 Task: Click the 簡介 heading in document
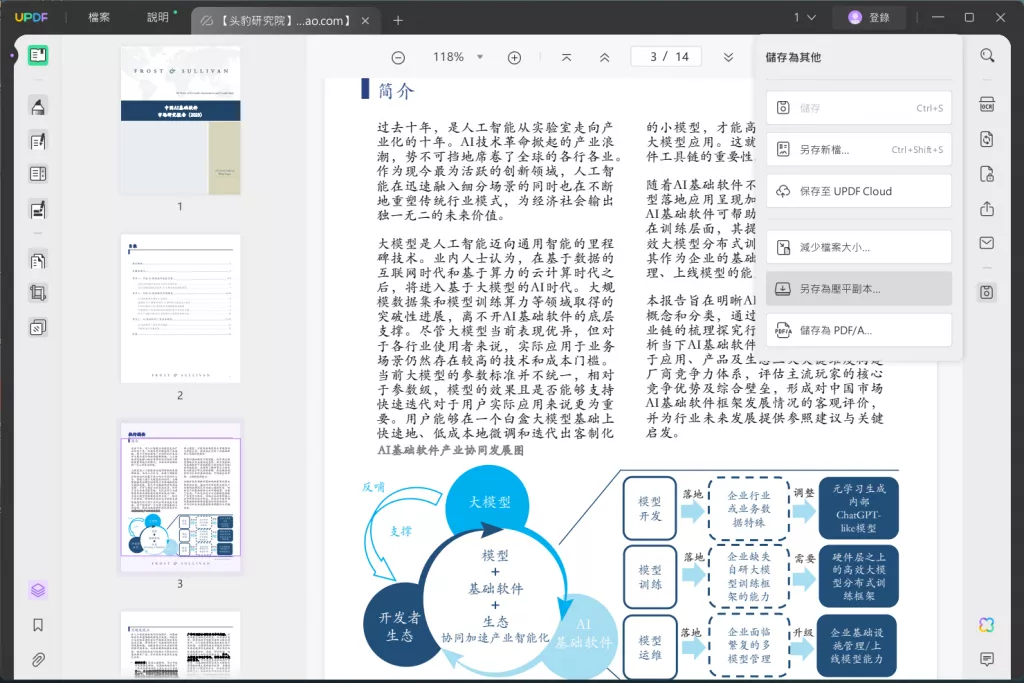pyautogui.click(x=396, y=91)
